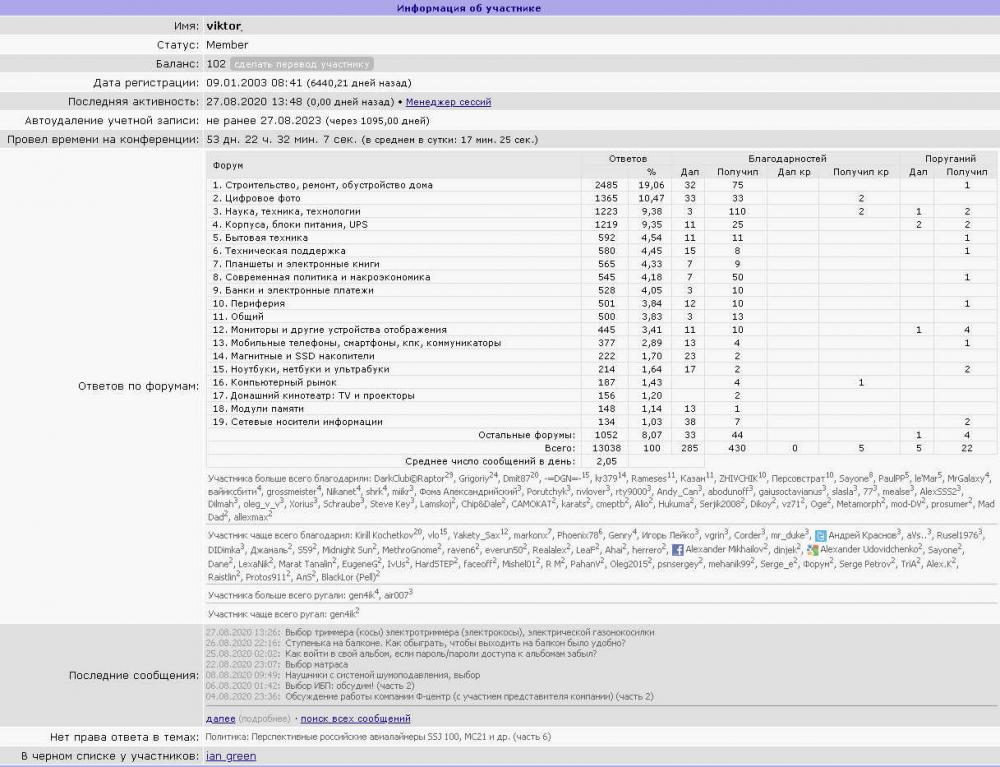The width and height of the screenshot is (1000, 767).
Task: Click user Grigoriy in the thanks list
Action: point(473,479)
